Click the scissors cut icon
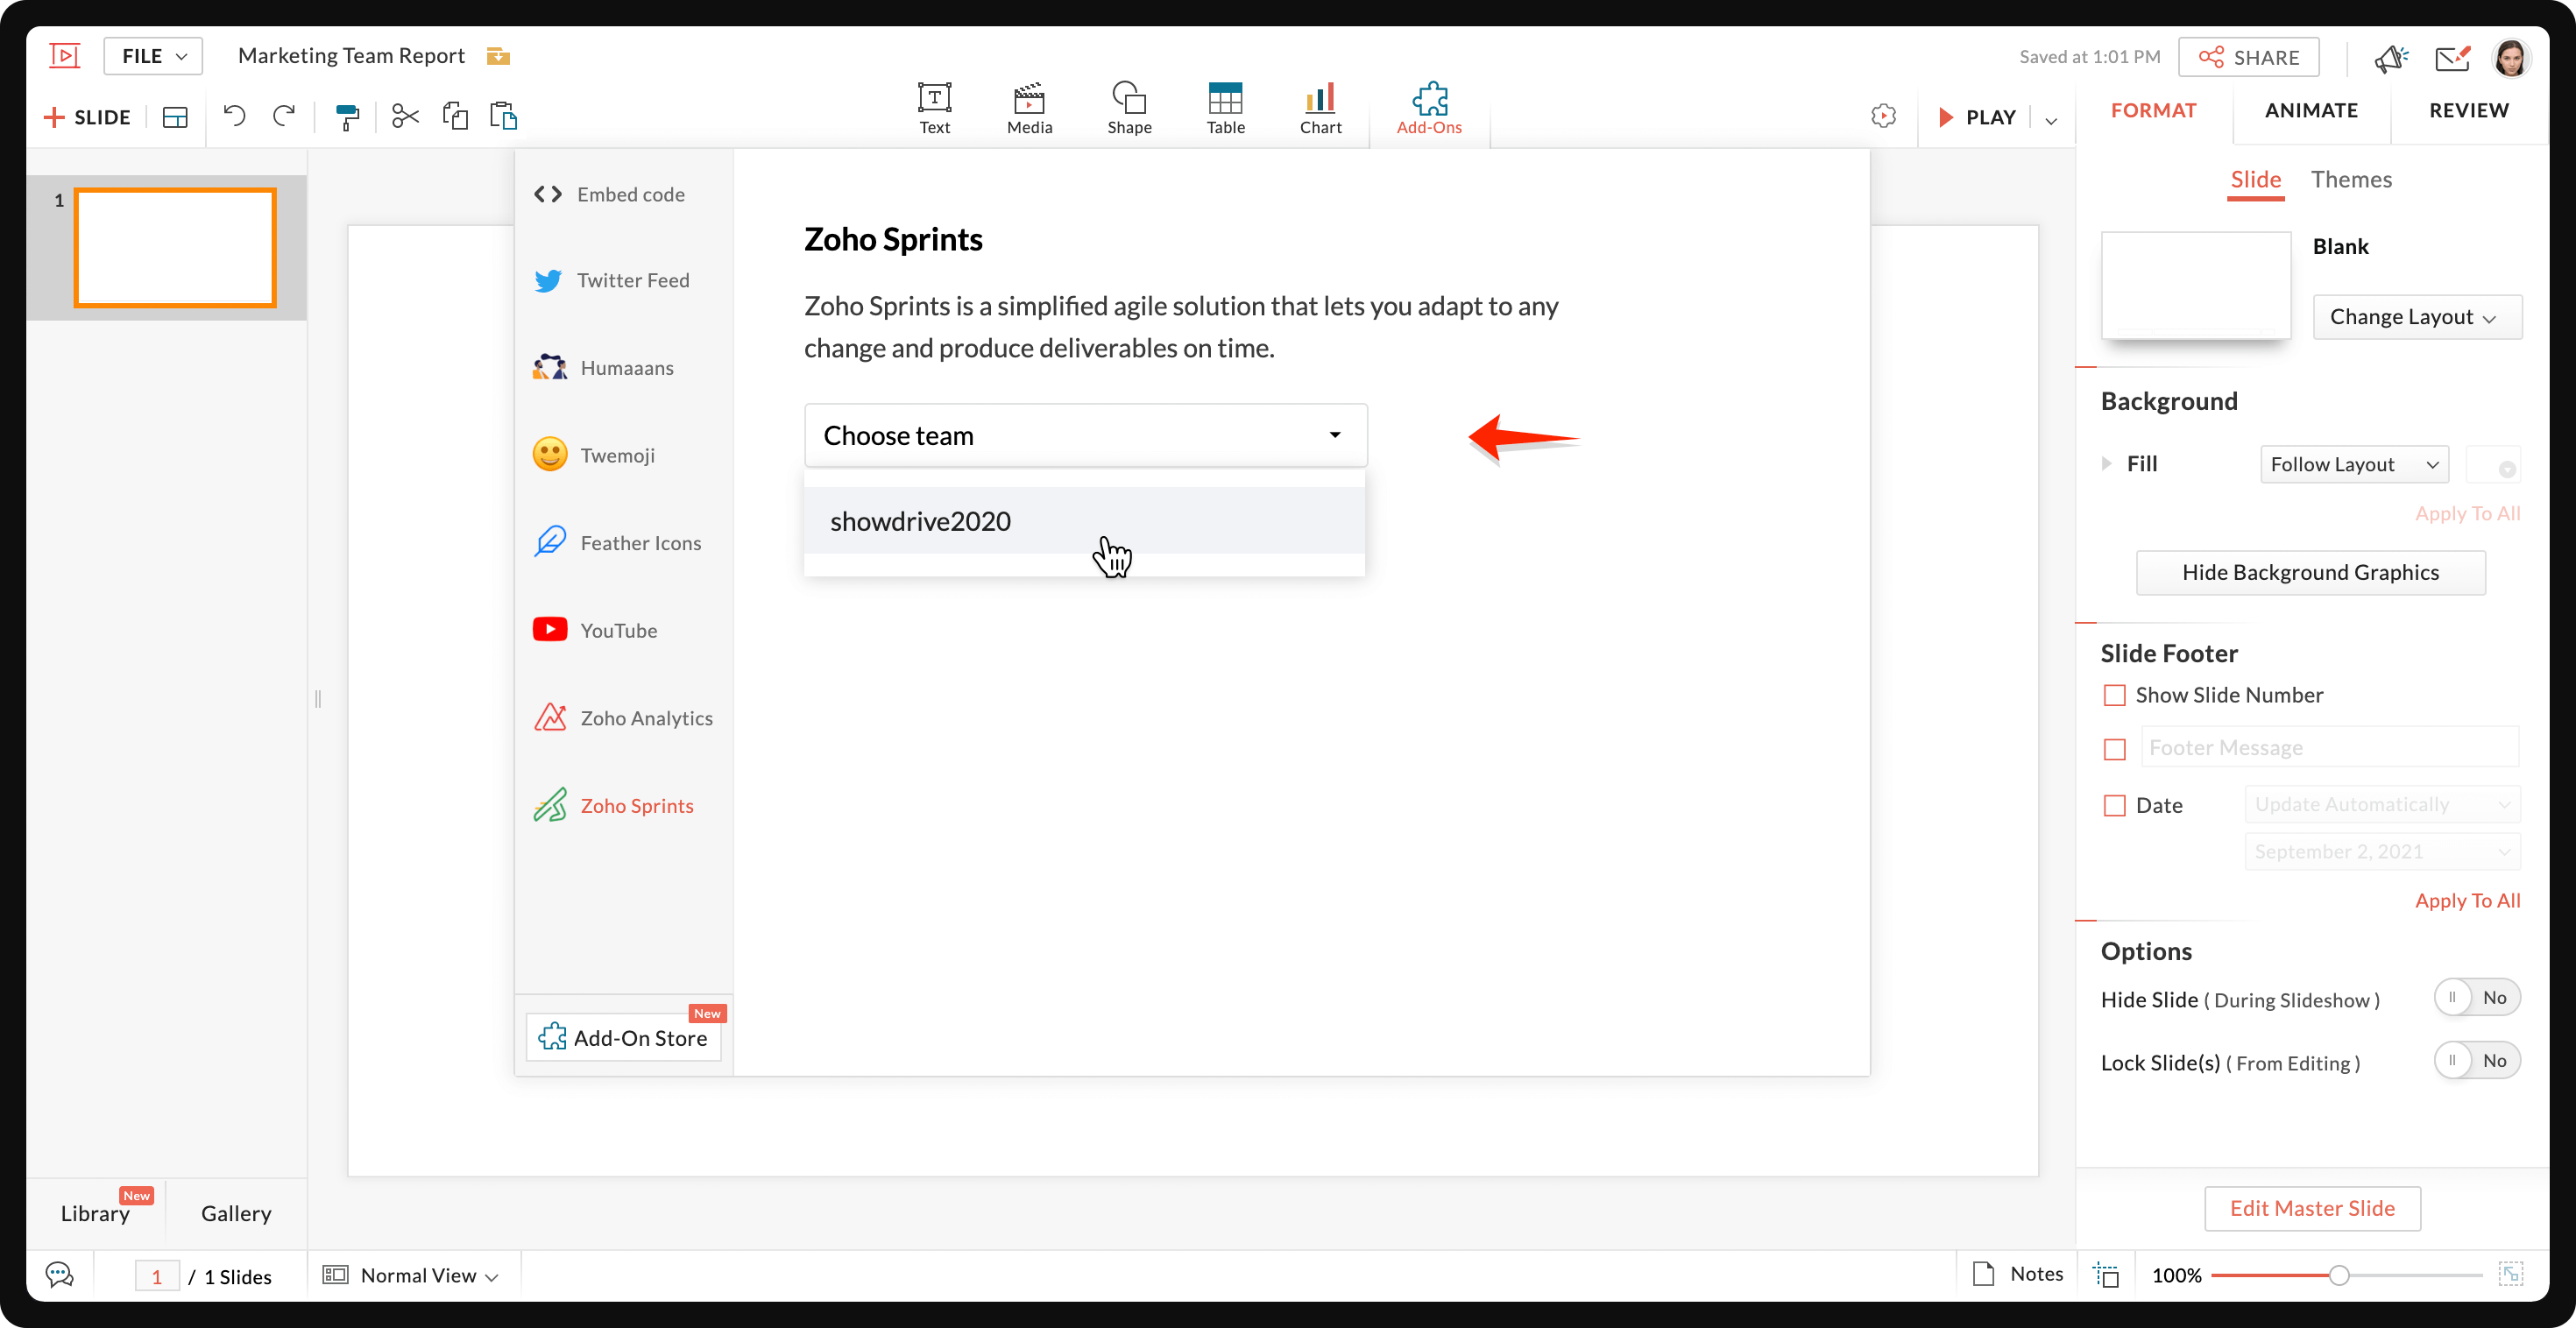2576x1328 pixels. tap(405, 116)
